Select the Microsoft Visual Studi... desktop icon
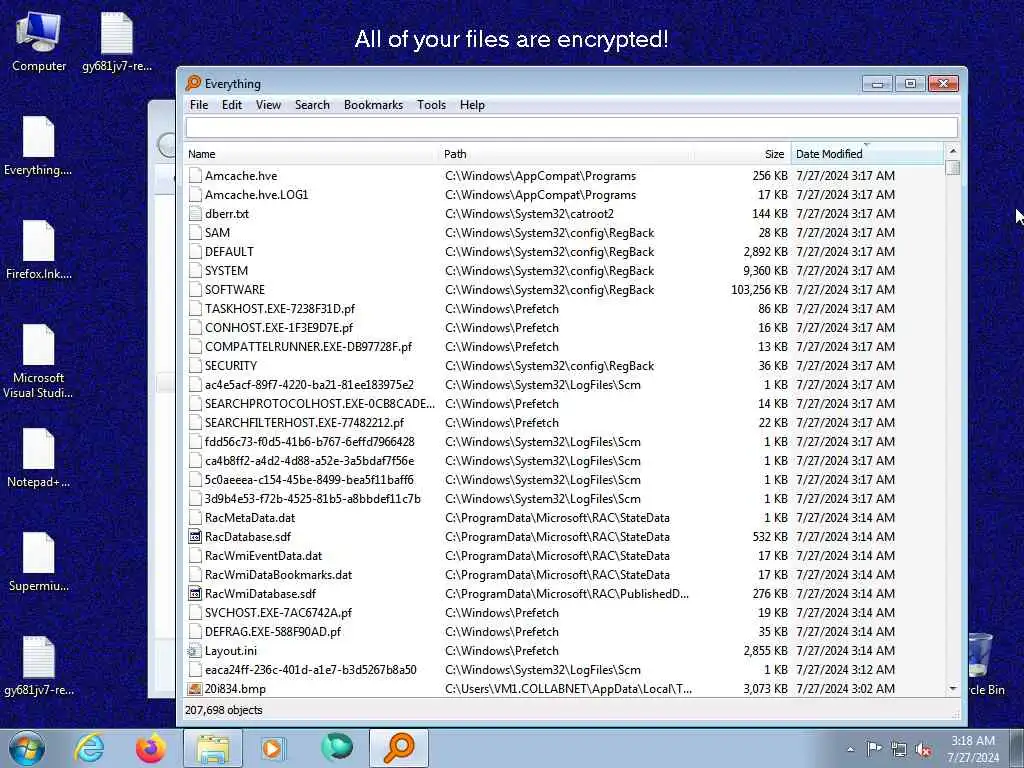The height and width of the screenshot is (768, 1024). [38, 360]
